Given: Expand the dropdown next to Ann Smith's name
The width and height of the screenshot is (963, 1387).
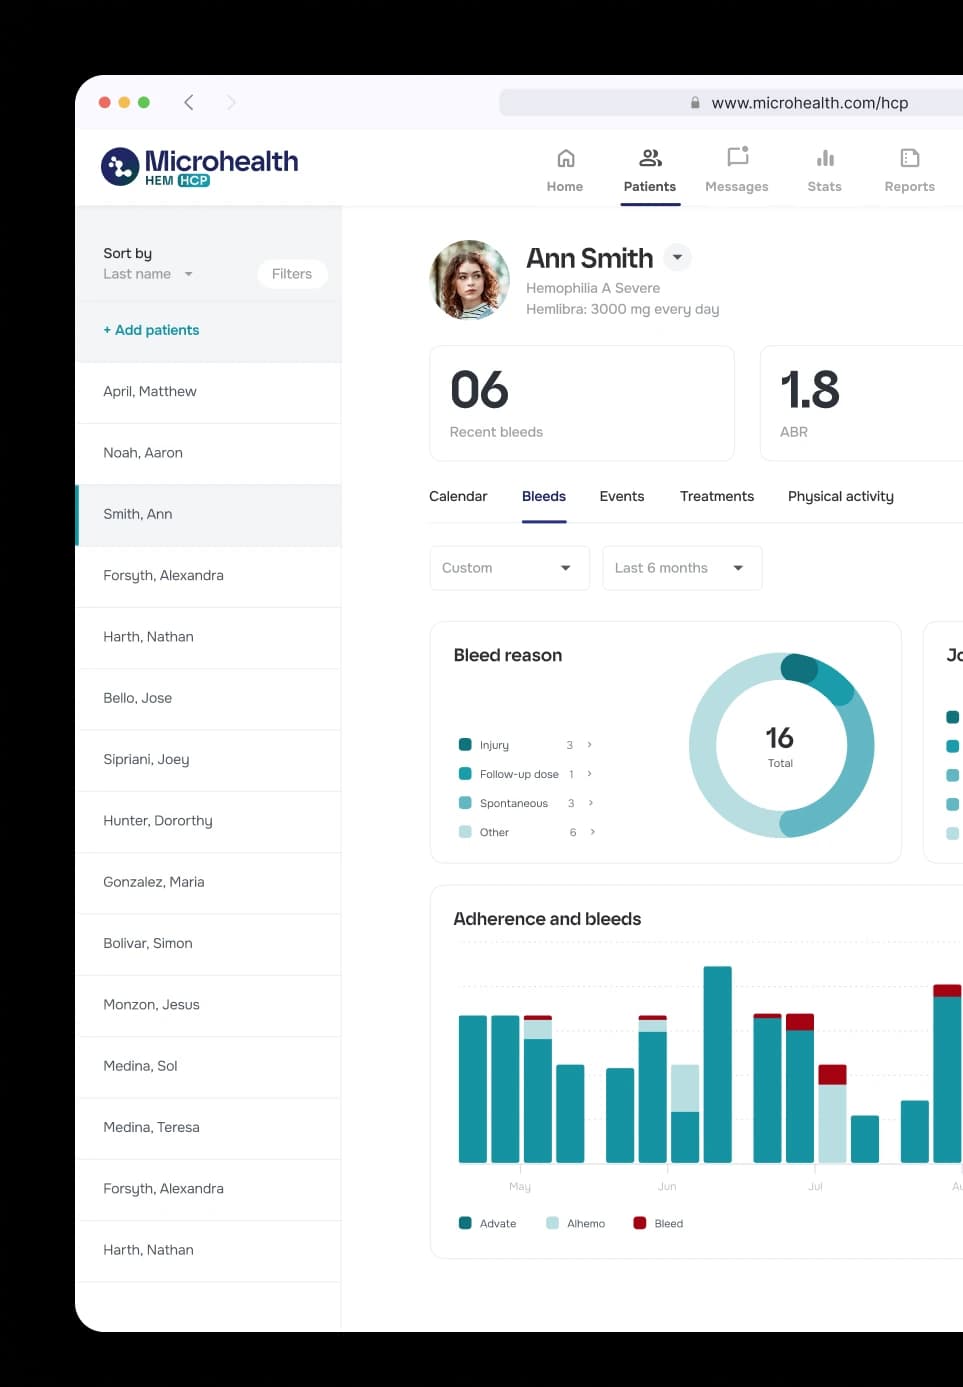Looking at the screenshot, I should (677, 257).
